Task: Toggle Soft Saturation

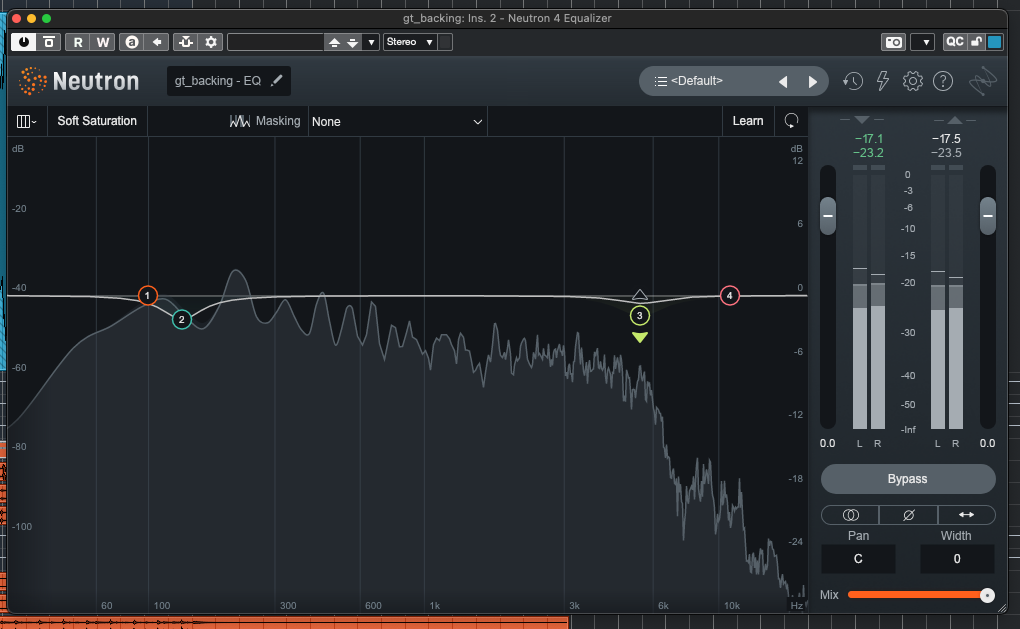Action: click(x=97, y=121)
